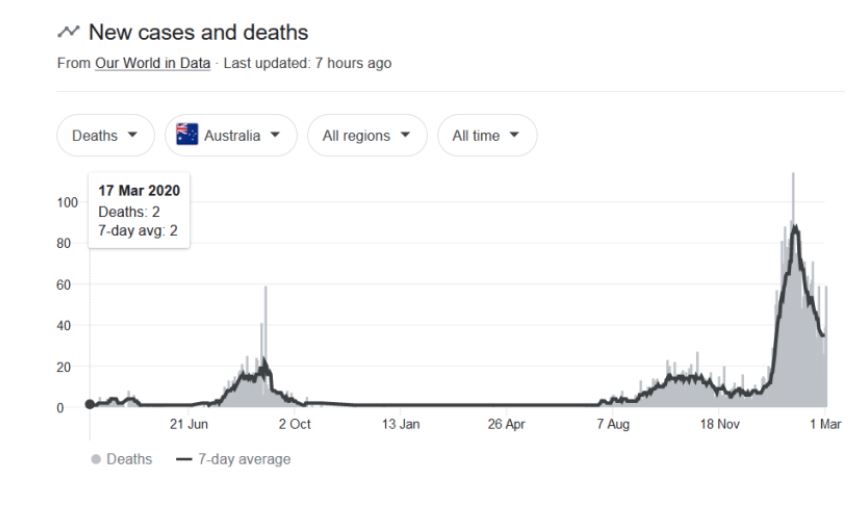Expand the All time range dropdown

click(x=487, y=136)
